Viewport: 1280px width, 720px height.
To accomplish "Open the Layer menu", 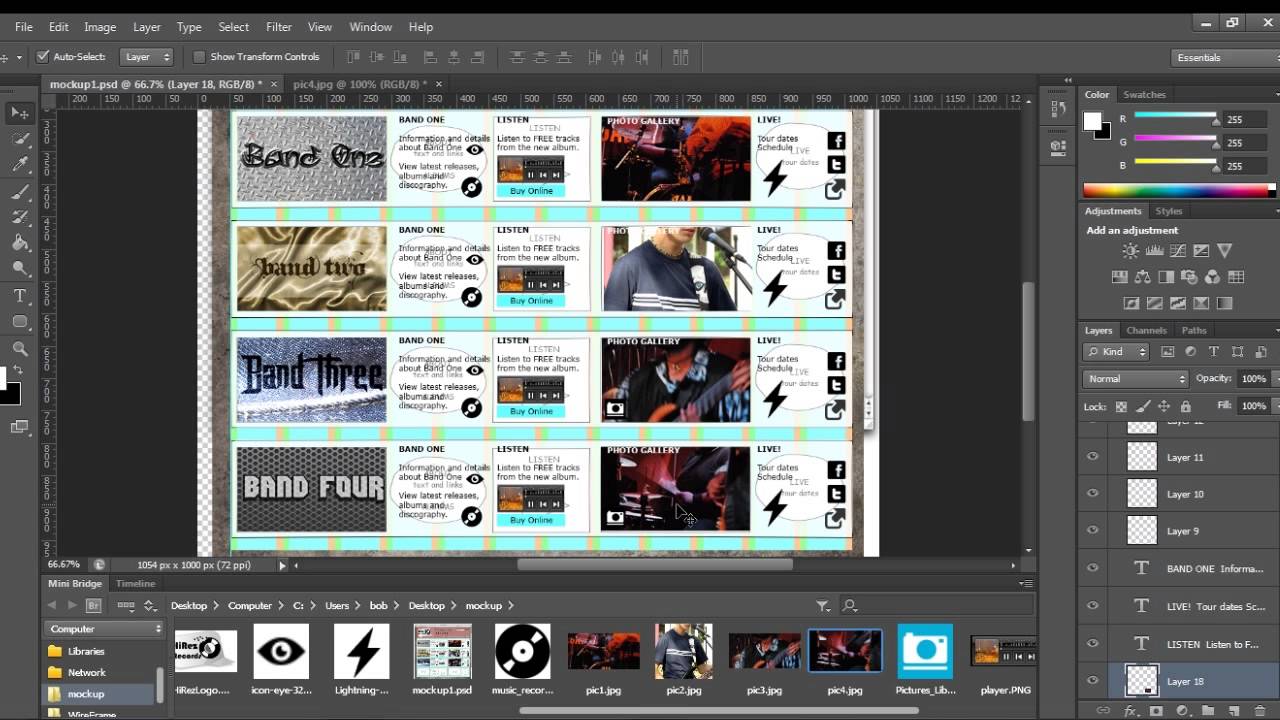I will pyautogui.click(x=147, y=27).
